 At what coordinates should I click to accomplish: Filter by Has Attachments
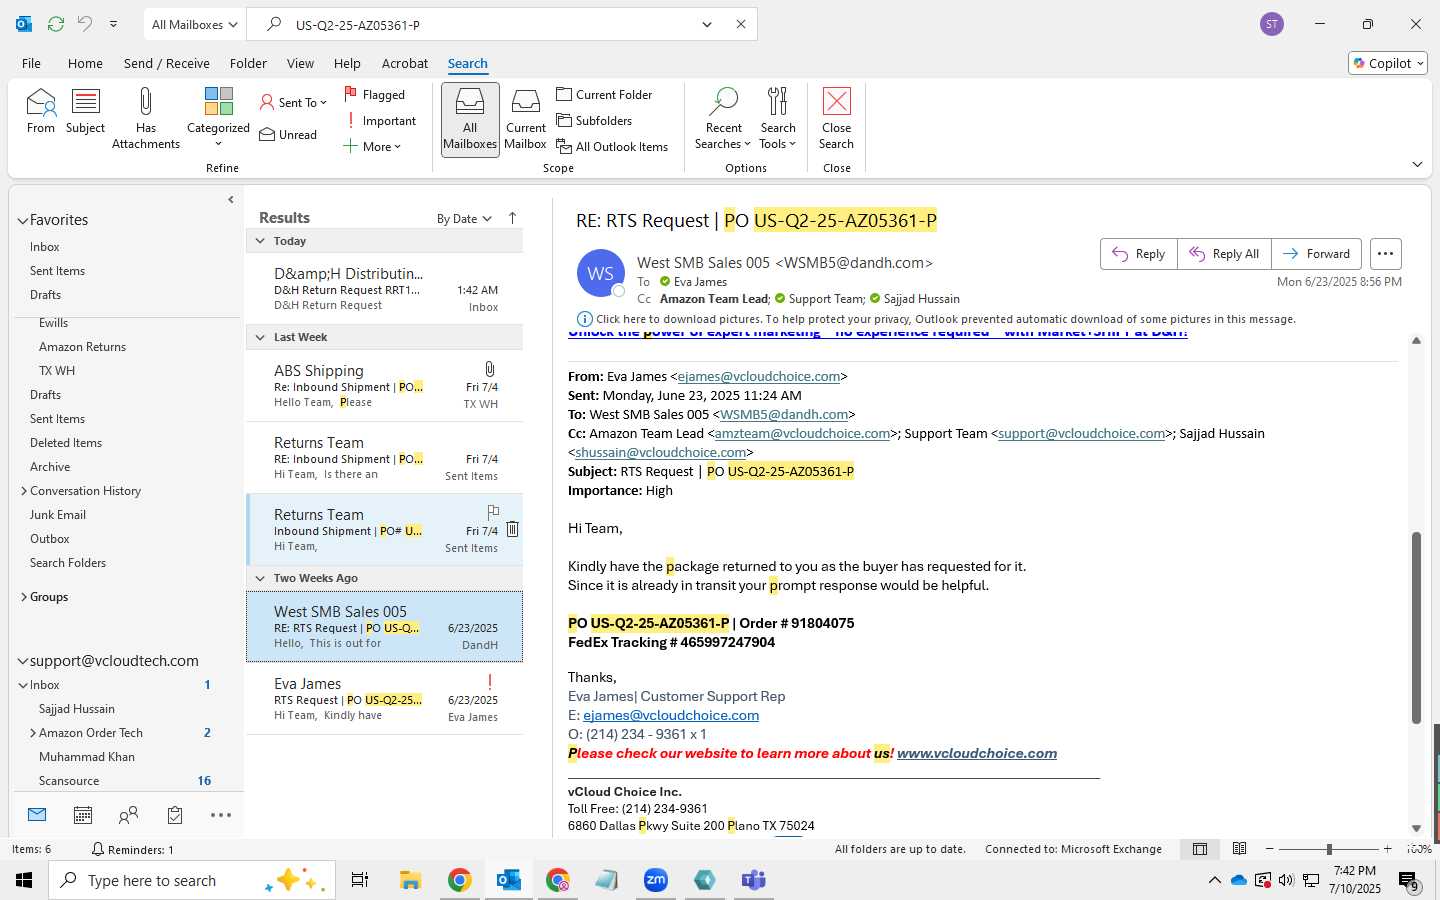[x=146, y=118]
